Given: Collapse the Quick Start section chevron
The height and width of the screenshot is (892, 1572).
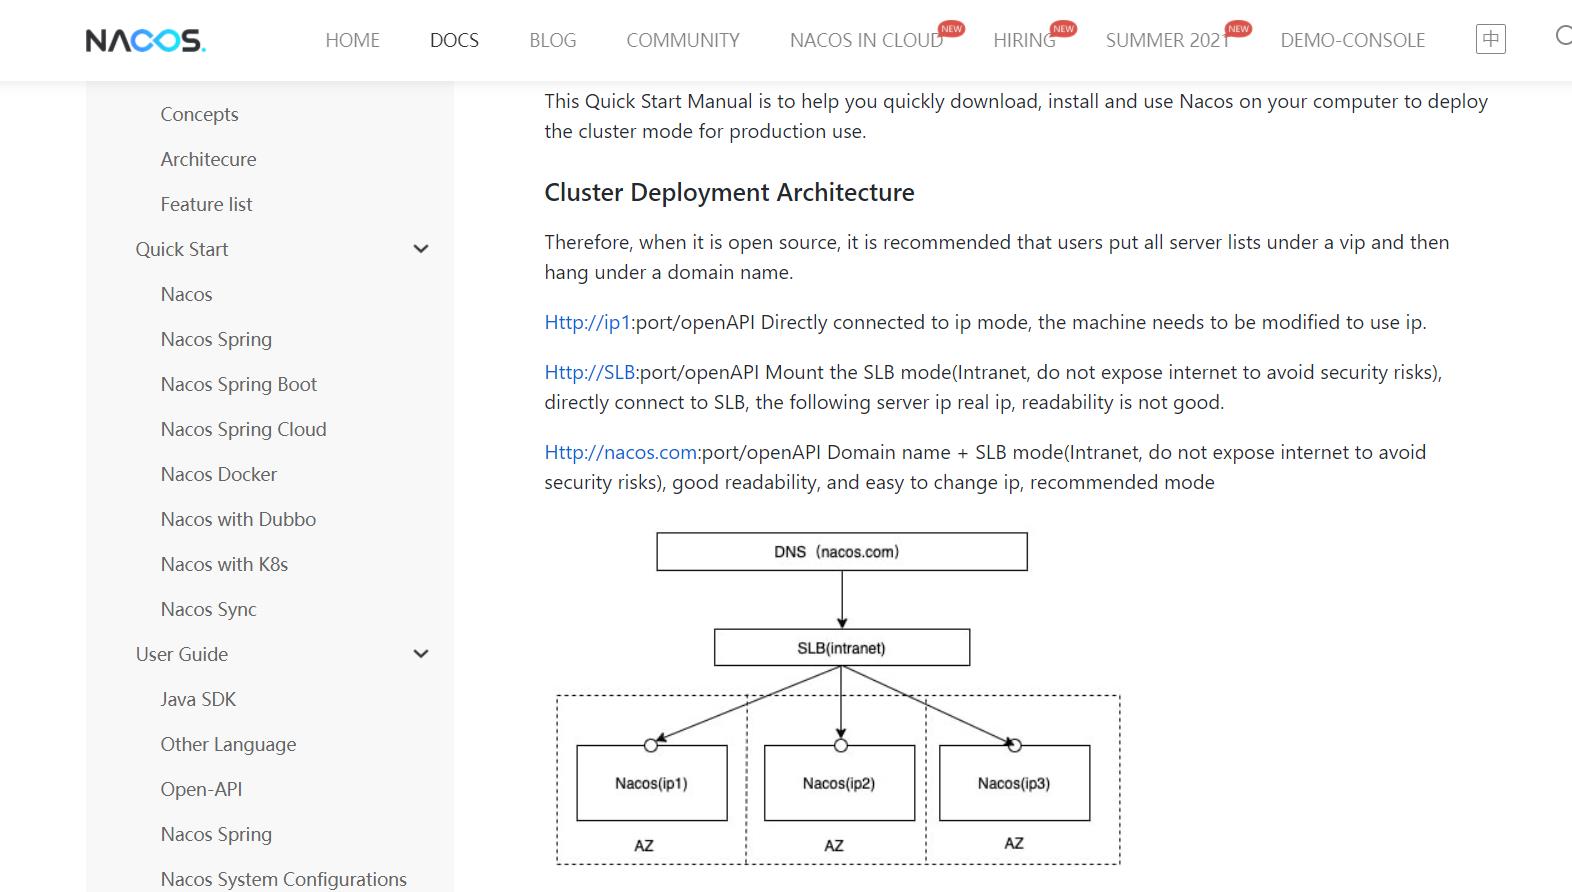Looking at the screenshot, I should coord(421,249).
